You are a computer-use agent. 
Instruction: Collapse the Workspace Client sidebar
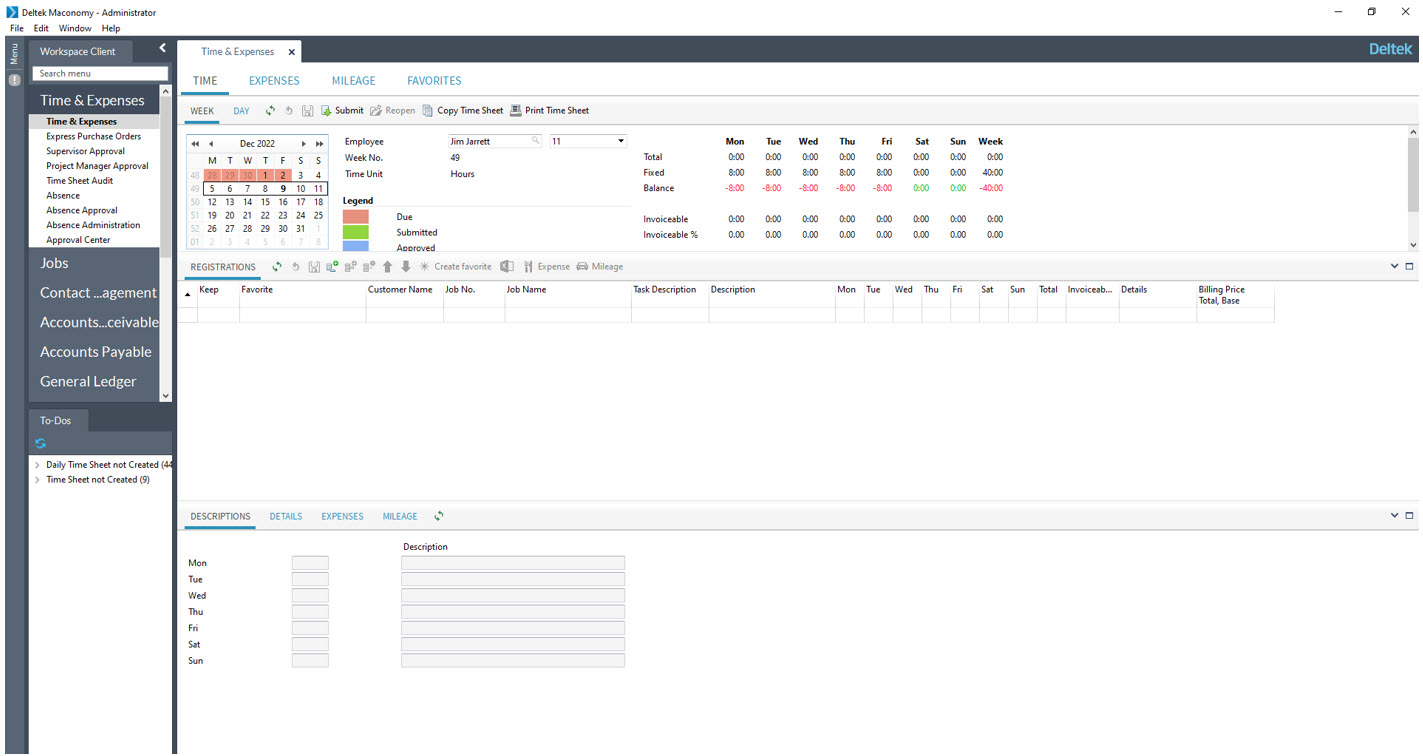[162, 48]
